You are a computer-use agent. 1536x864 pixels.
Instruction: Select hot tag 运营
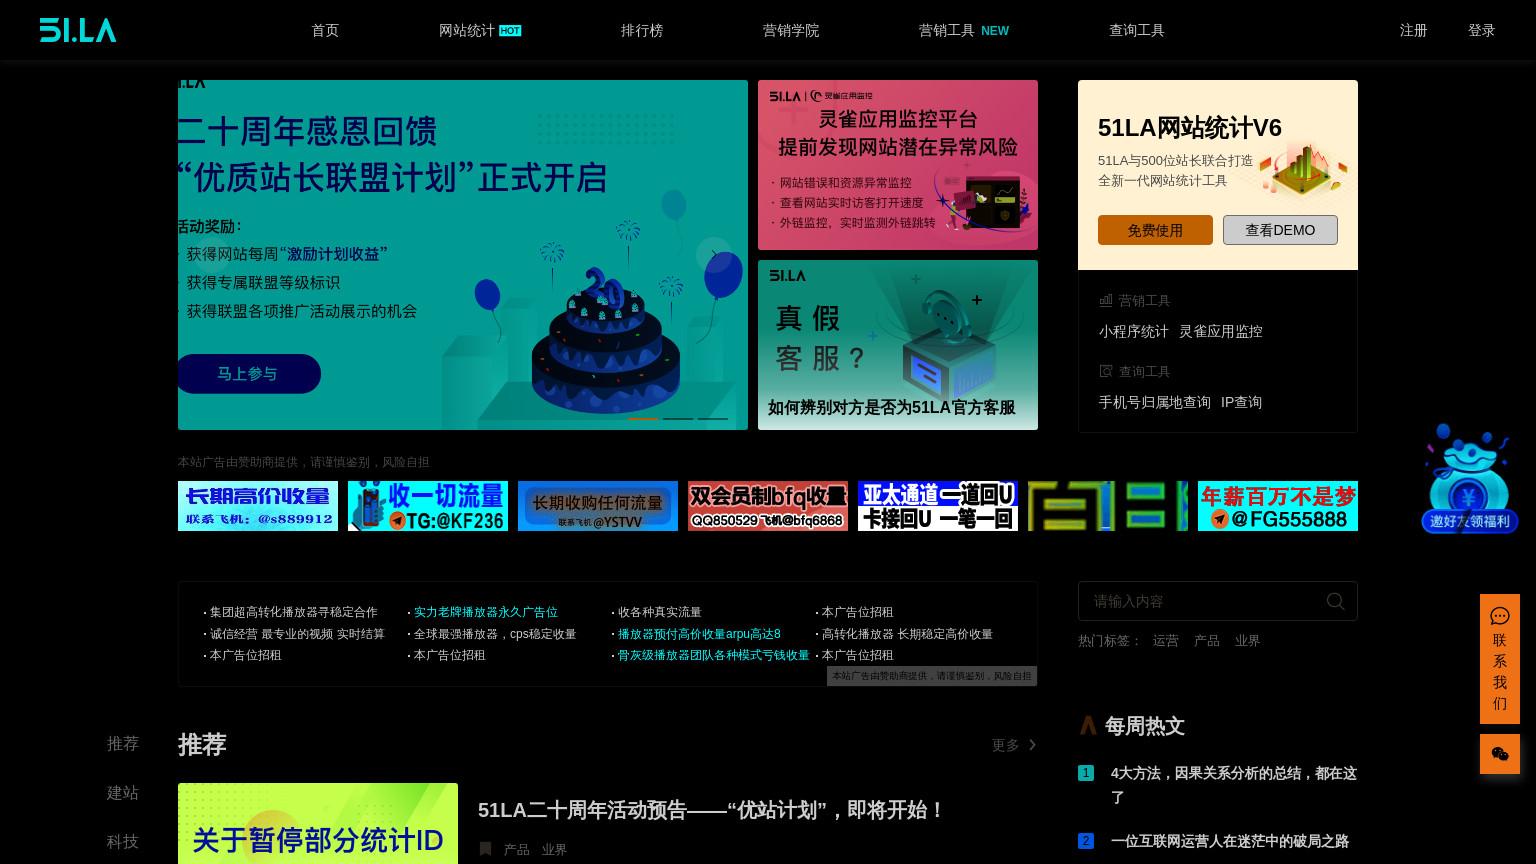(x=1166, y=640)
